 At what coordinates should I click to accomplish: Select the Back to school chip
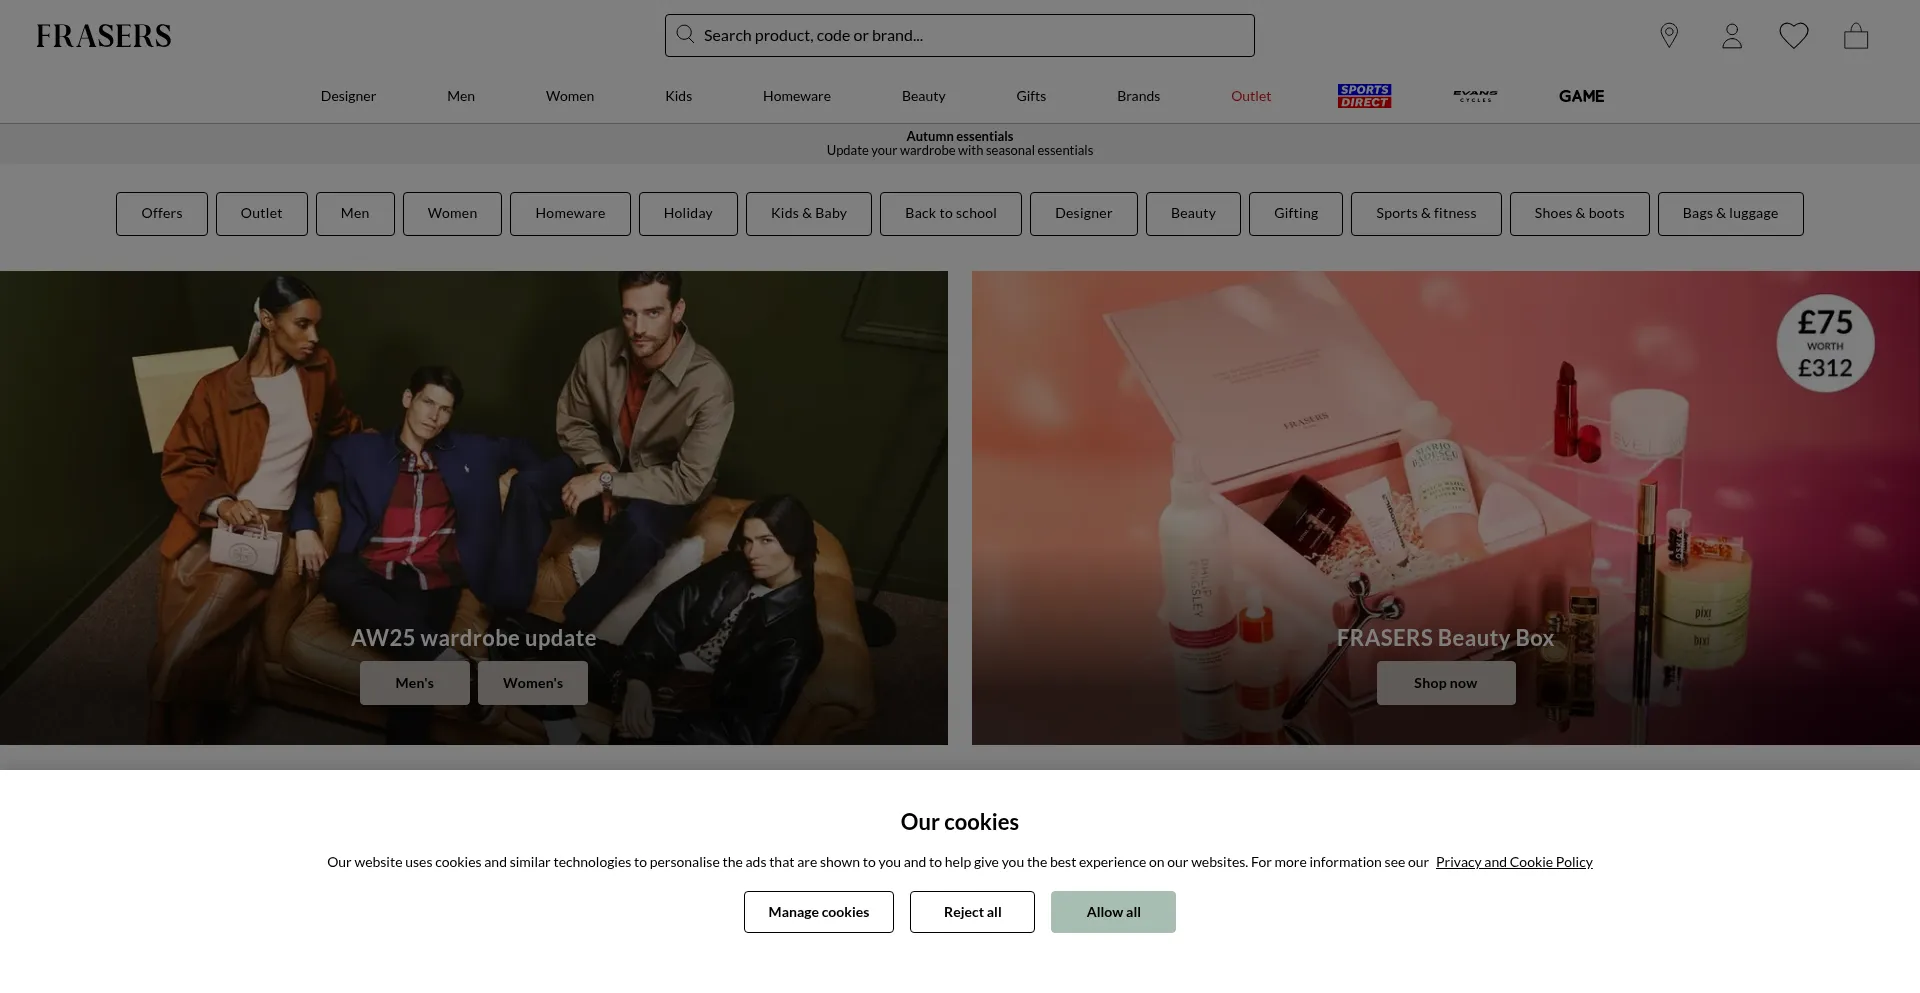pos(951,214)
